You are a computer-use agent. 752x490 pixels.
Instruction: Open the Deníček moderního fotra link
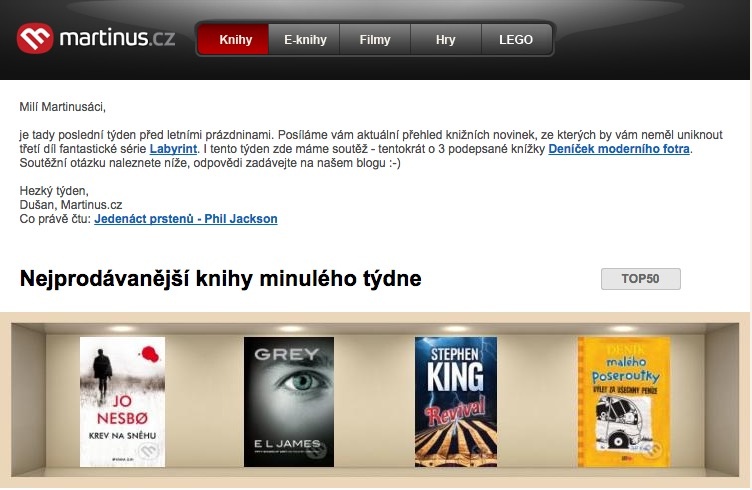[x=619, y=149]
